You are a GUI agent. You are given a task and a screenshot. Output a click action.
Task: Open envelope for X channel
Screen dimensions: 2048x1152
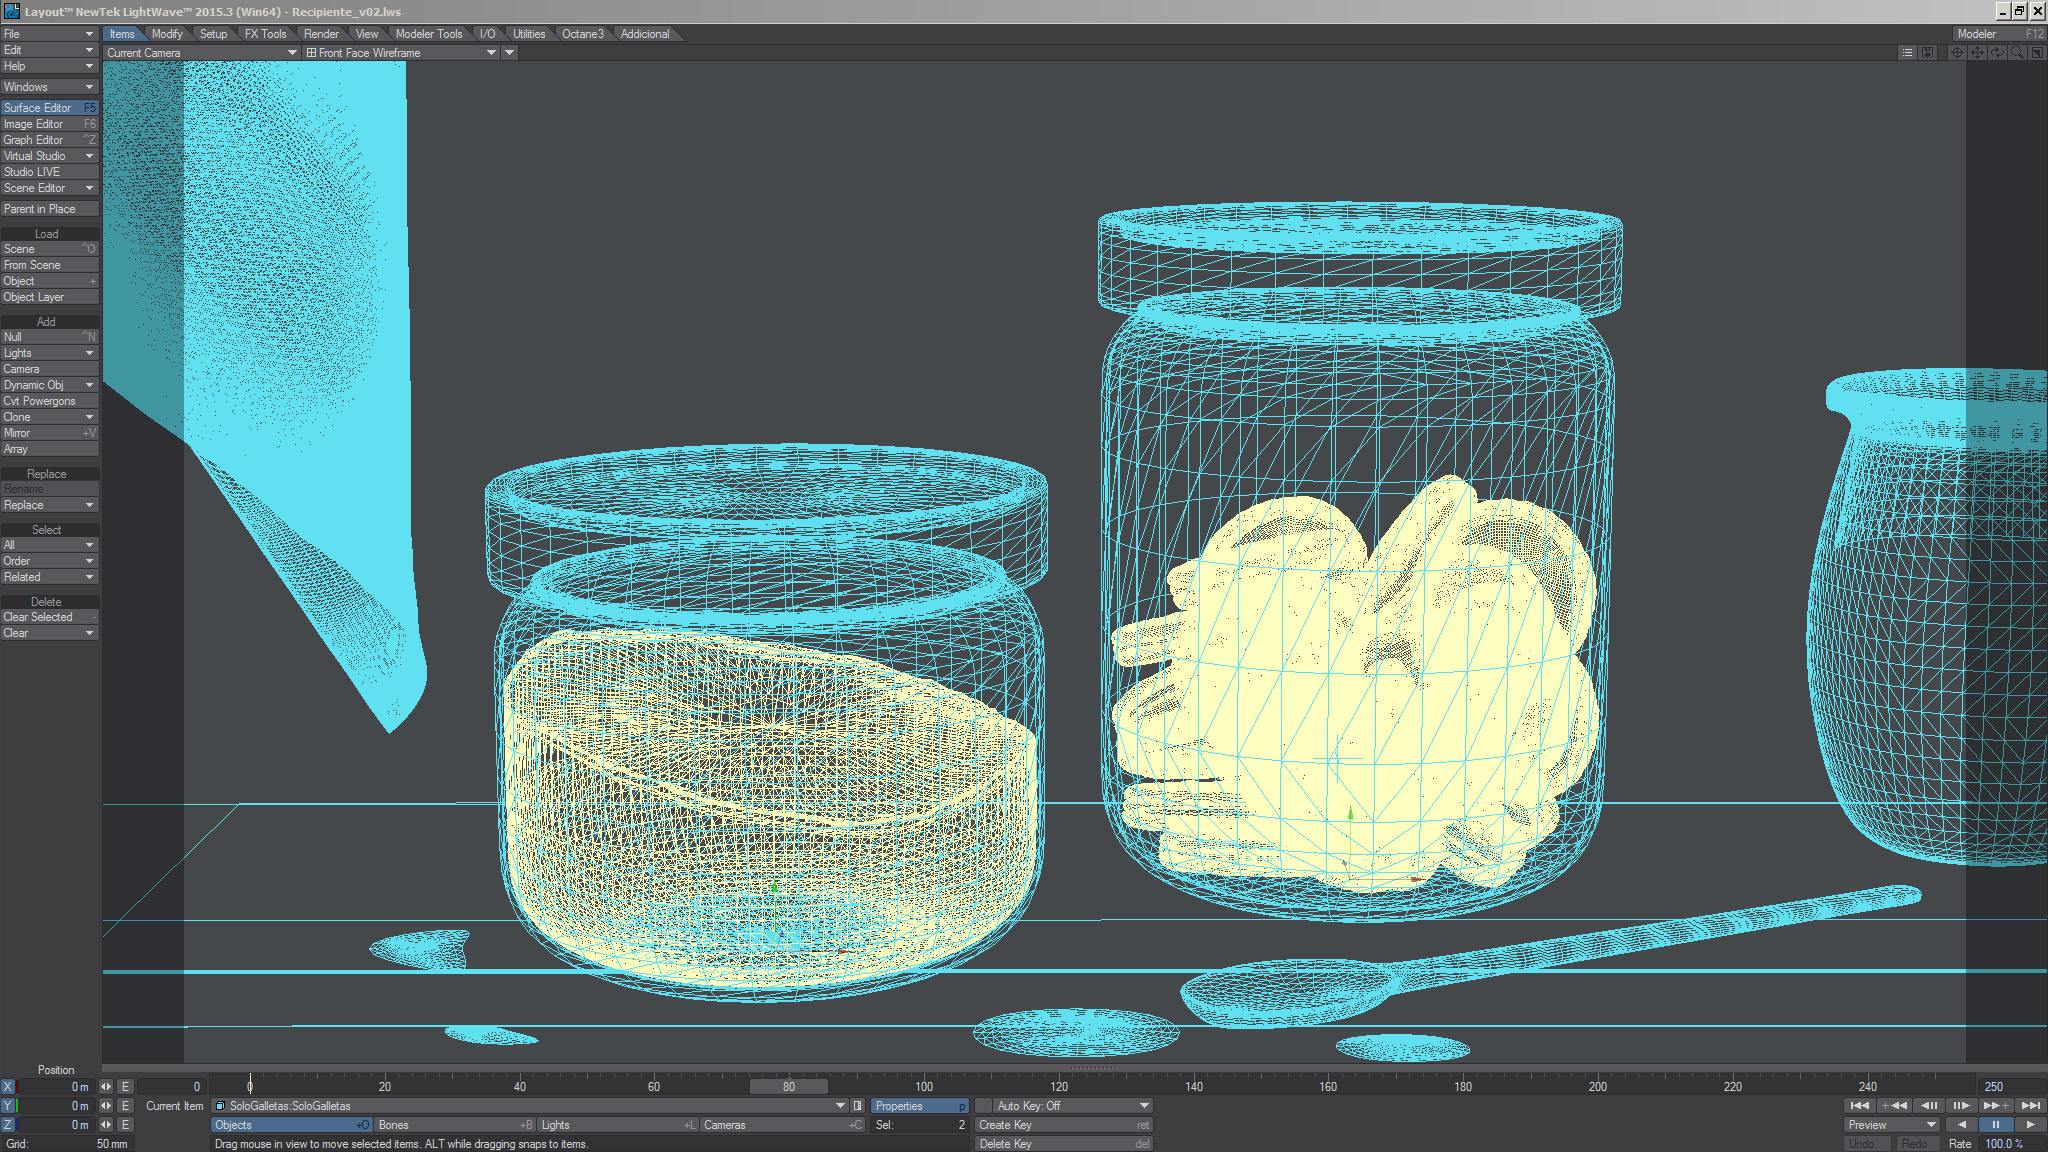pyautogui.click(x=125, y=1087)
